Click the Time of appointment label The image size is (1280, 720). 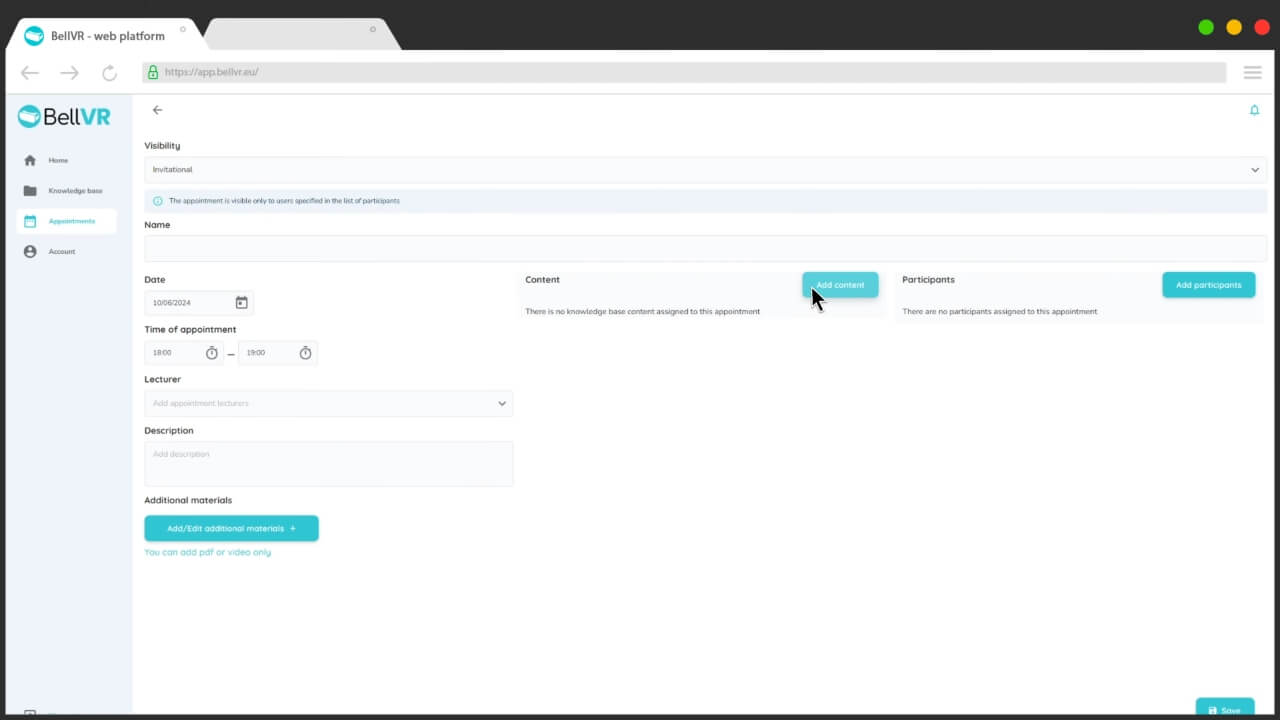coord(190,330)
